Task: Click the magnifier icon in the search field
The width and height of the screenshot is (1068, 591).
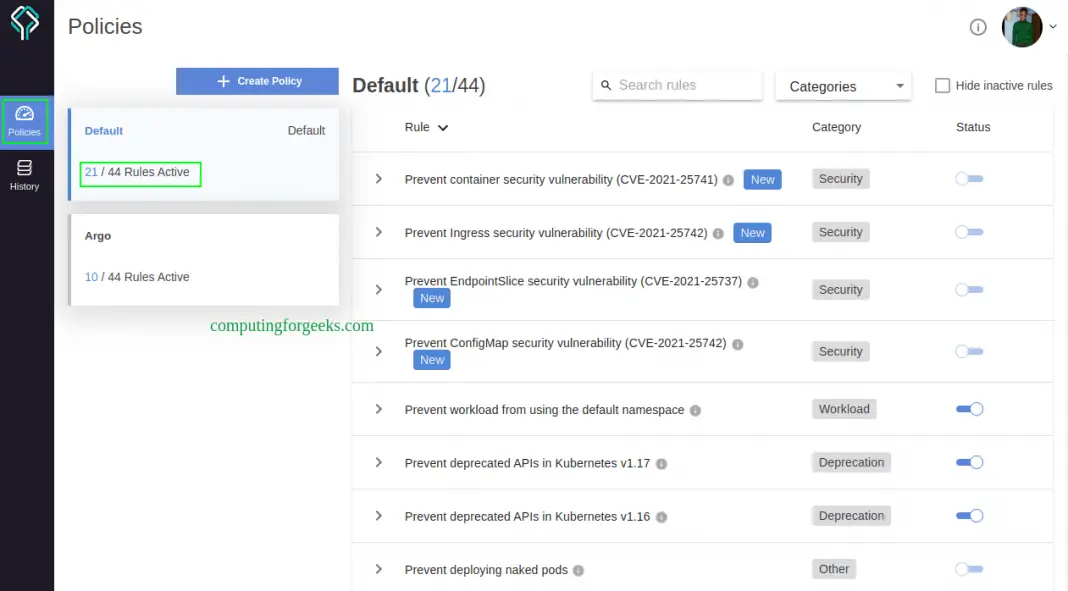Action: pos(607,86)
